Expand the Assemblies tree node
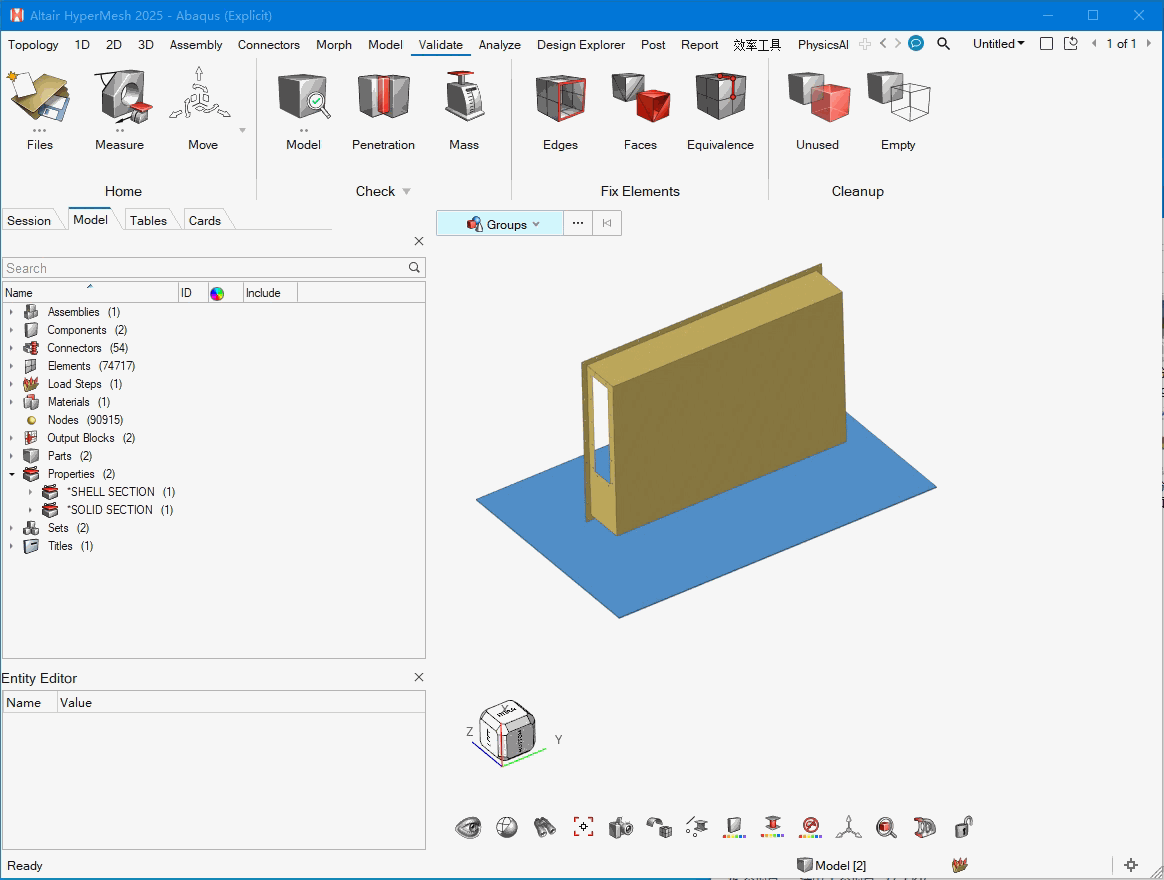 [11, 312]
